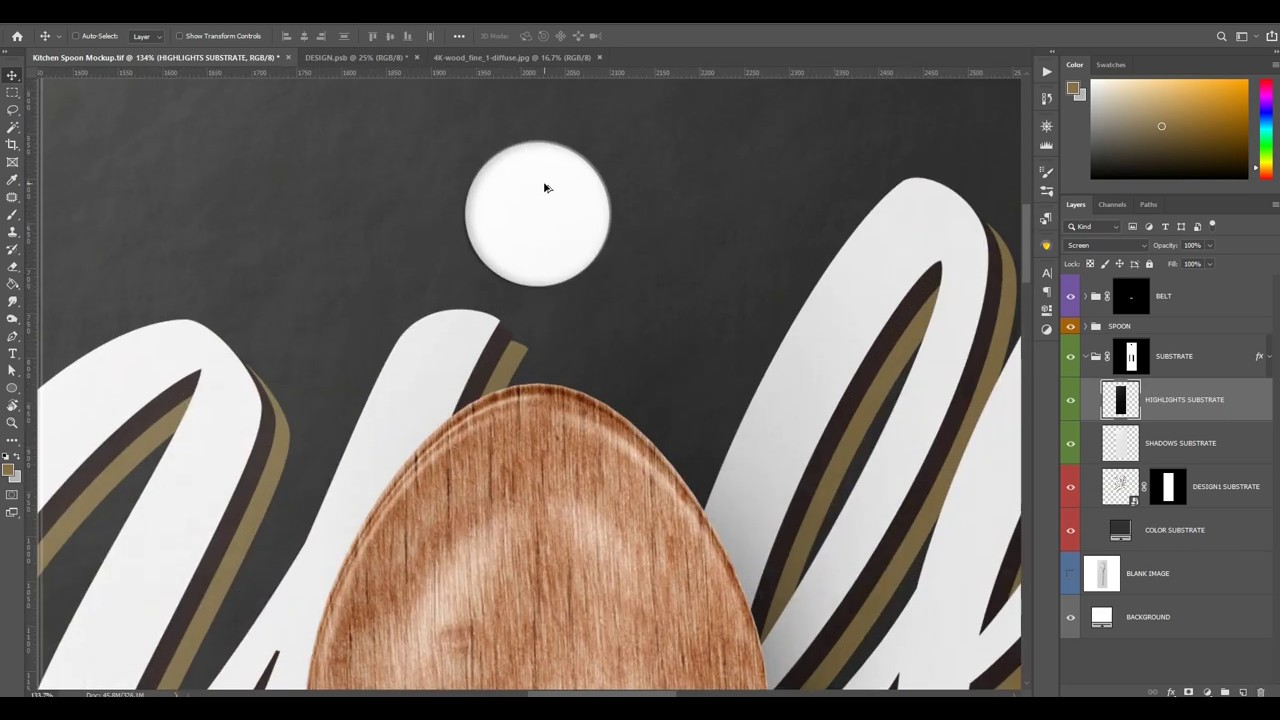Expand the BELT layer group

click(1085, 296)
